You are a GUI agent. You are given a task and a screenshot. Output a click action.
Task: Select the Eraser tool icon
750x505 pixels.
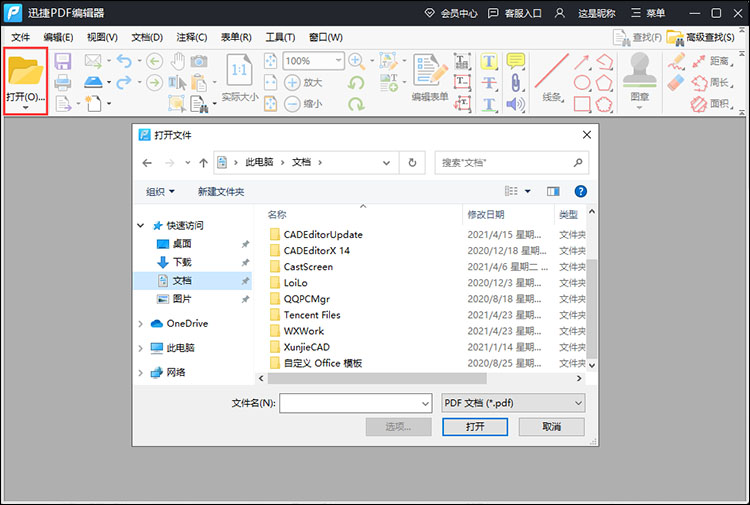676,82
